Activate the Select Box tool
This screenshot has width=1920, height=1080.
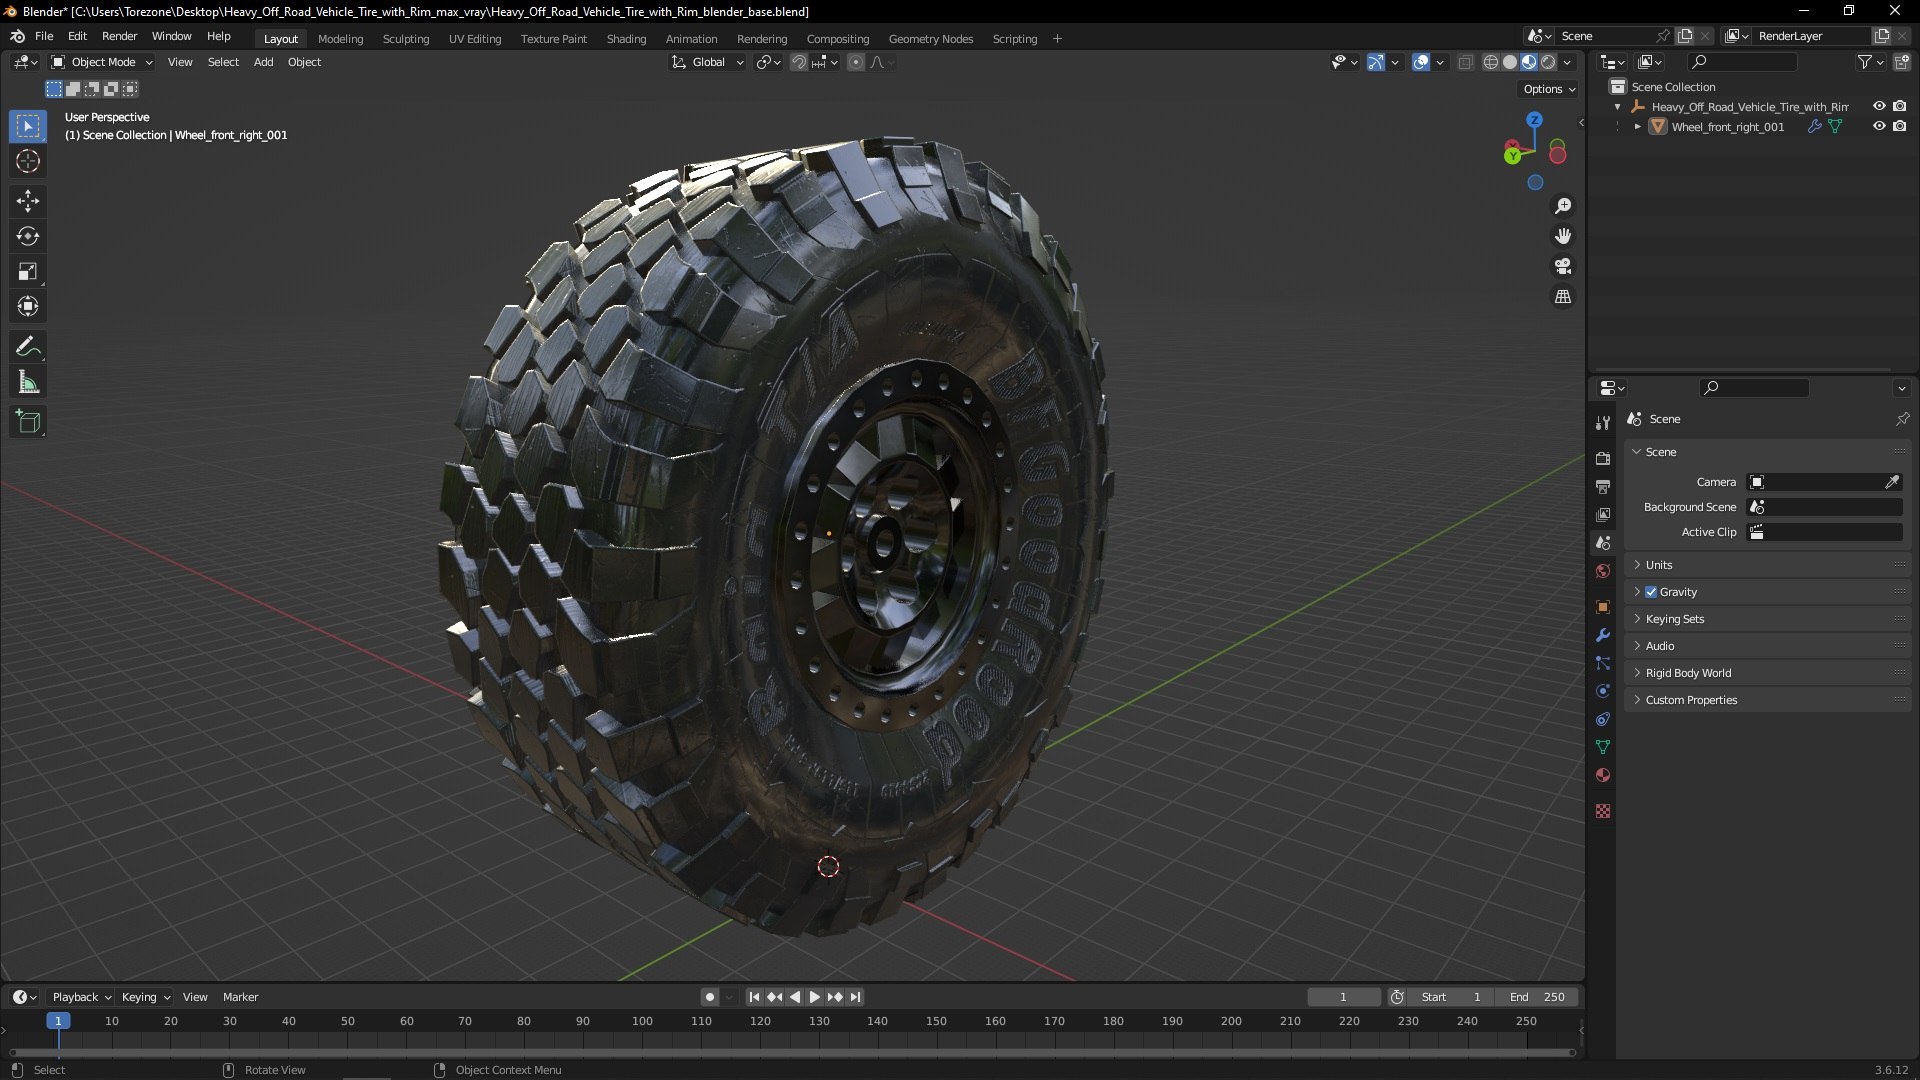[x=28, y=127]
